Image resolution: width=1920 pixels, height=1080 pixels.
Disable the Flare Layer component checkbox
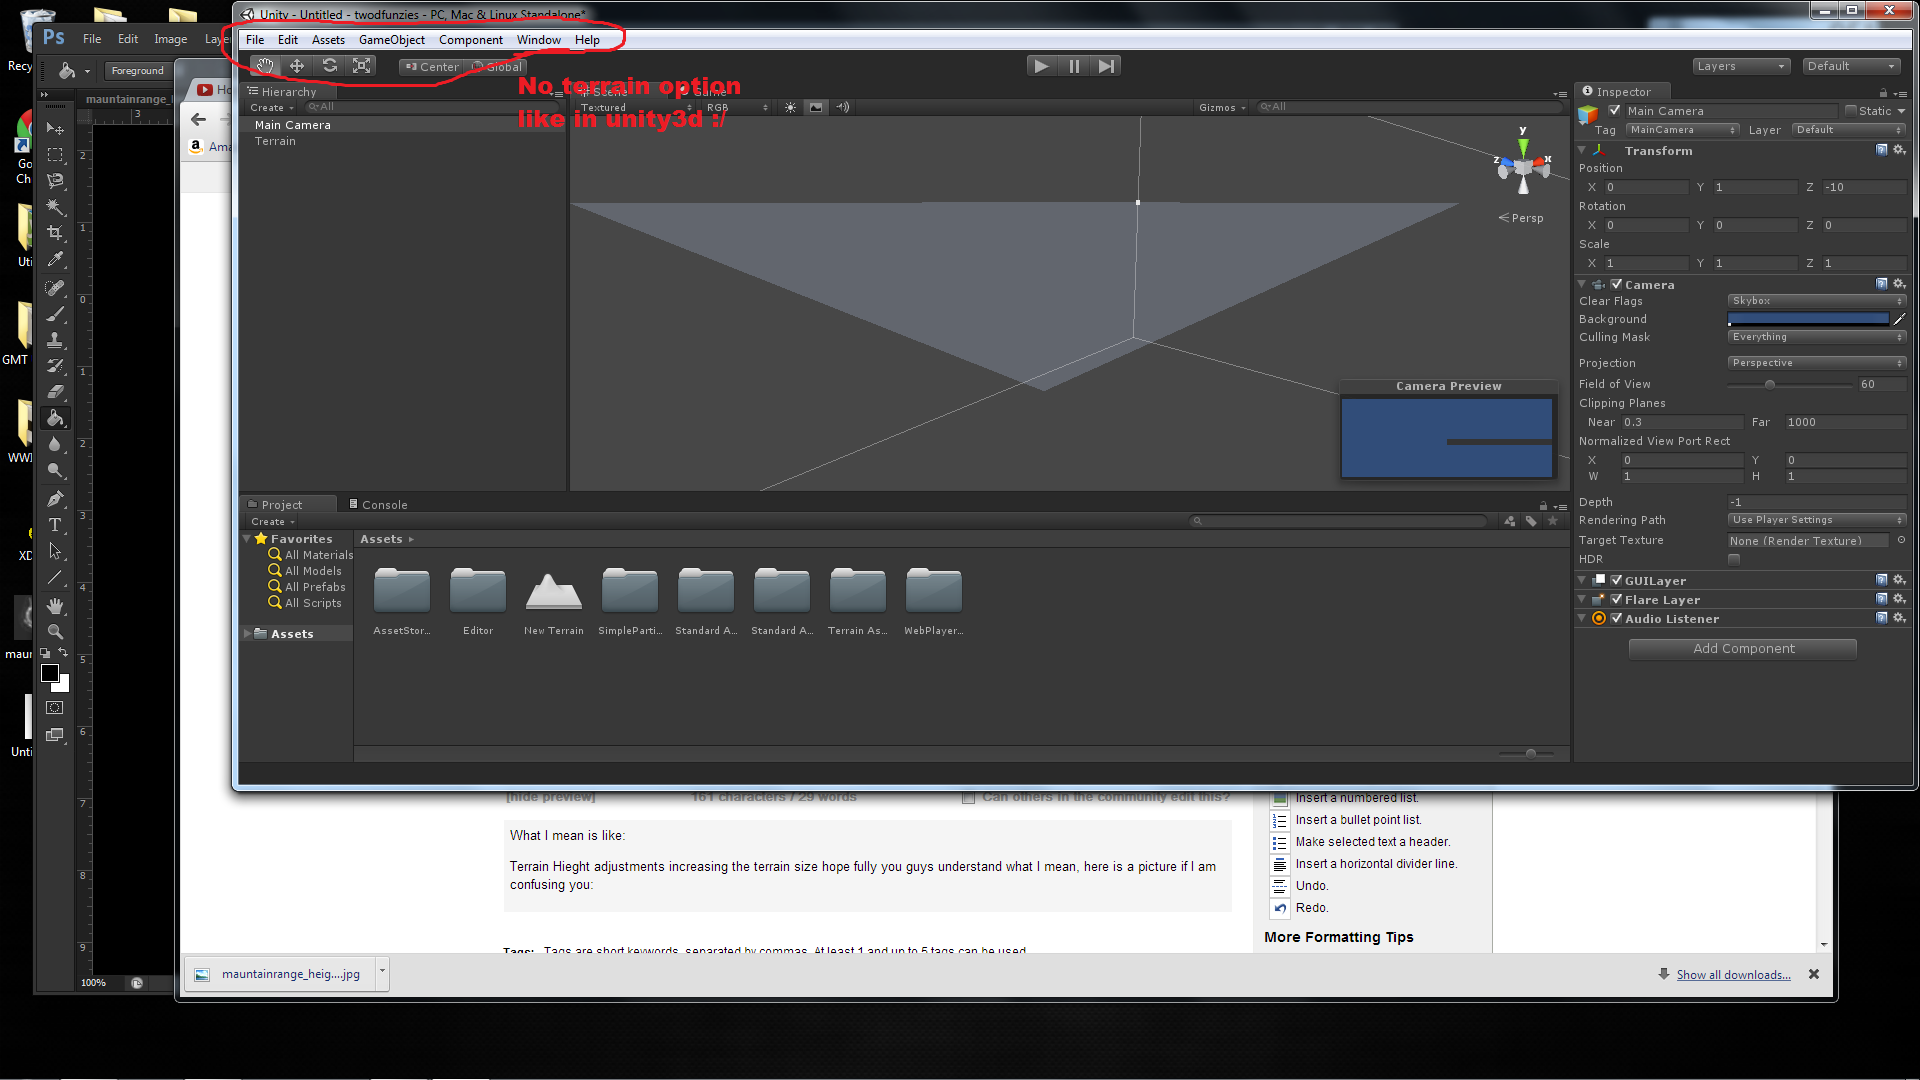point(1616,599)
